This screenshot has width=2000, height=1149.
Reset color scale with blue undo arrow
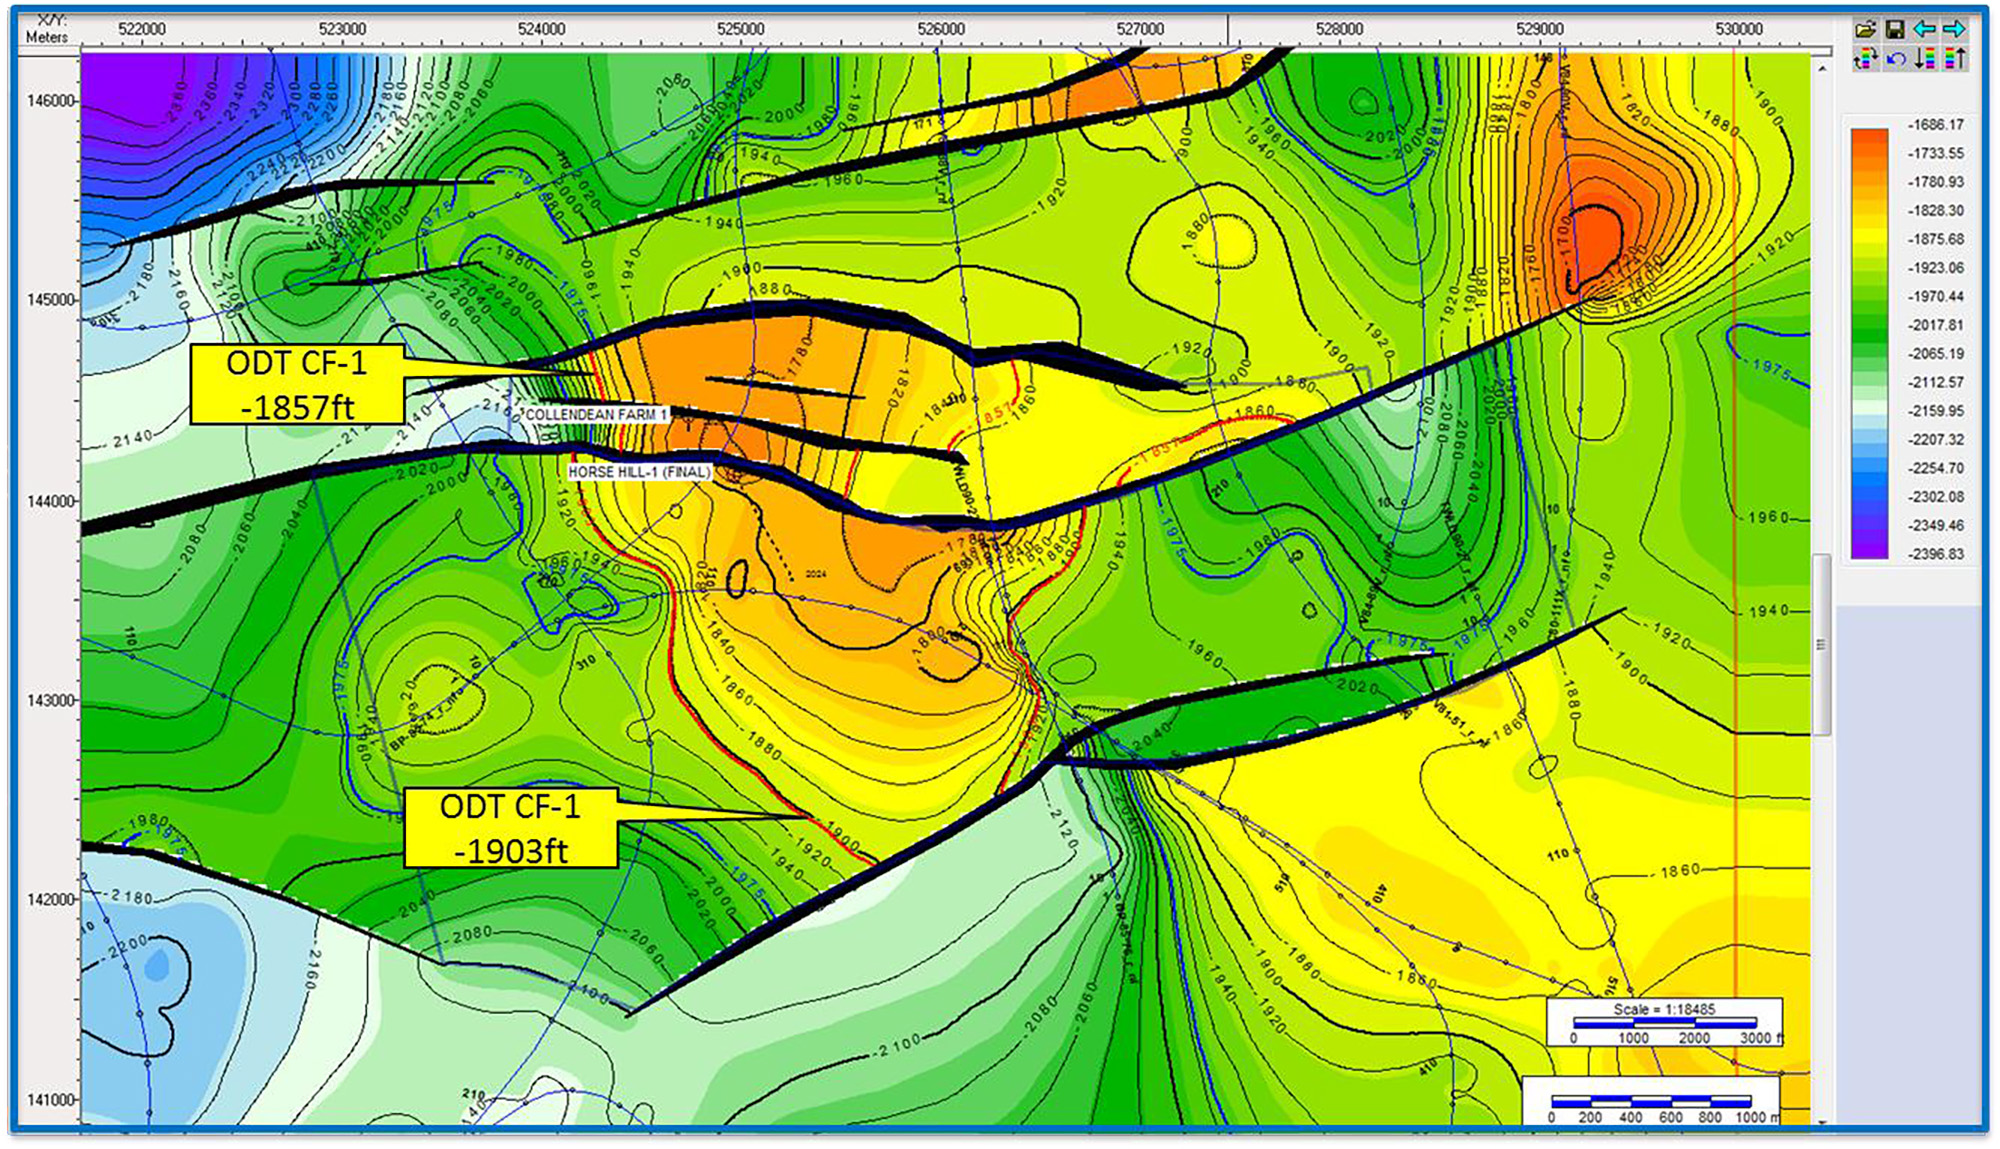point(1895,60)
